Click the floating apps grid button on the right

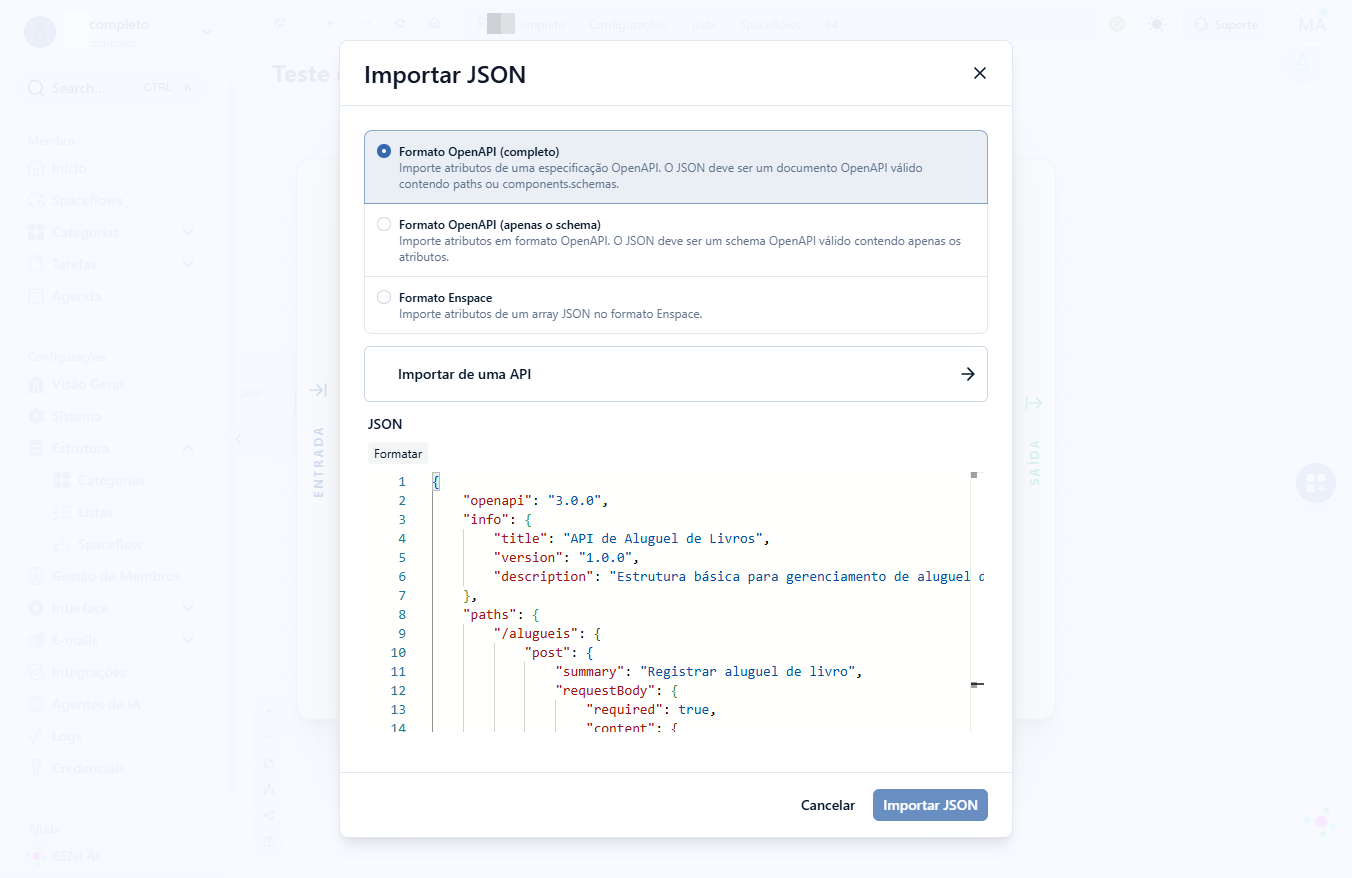pos(1316,483)
